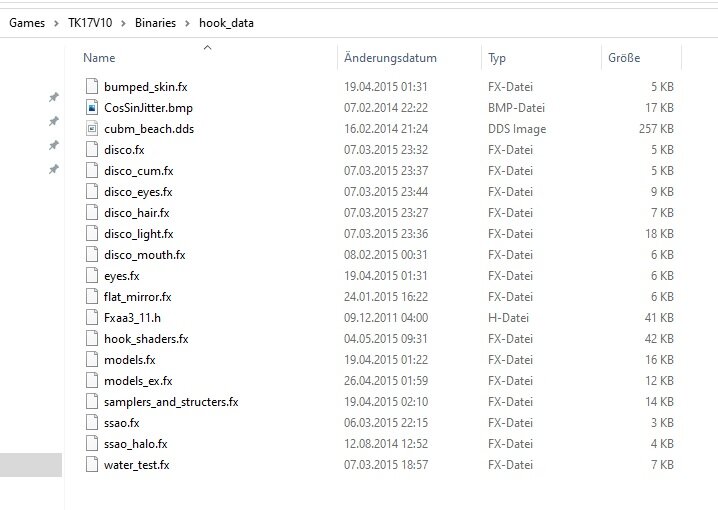This screenshot has height=510, width=718.
Task: Sort files by Größe column header
Action: [624, 58]
